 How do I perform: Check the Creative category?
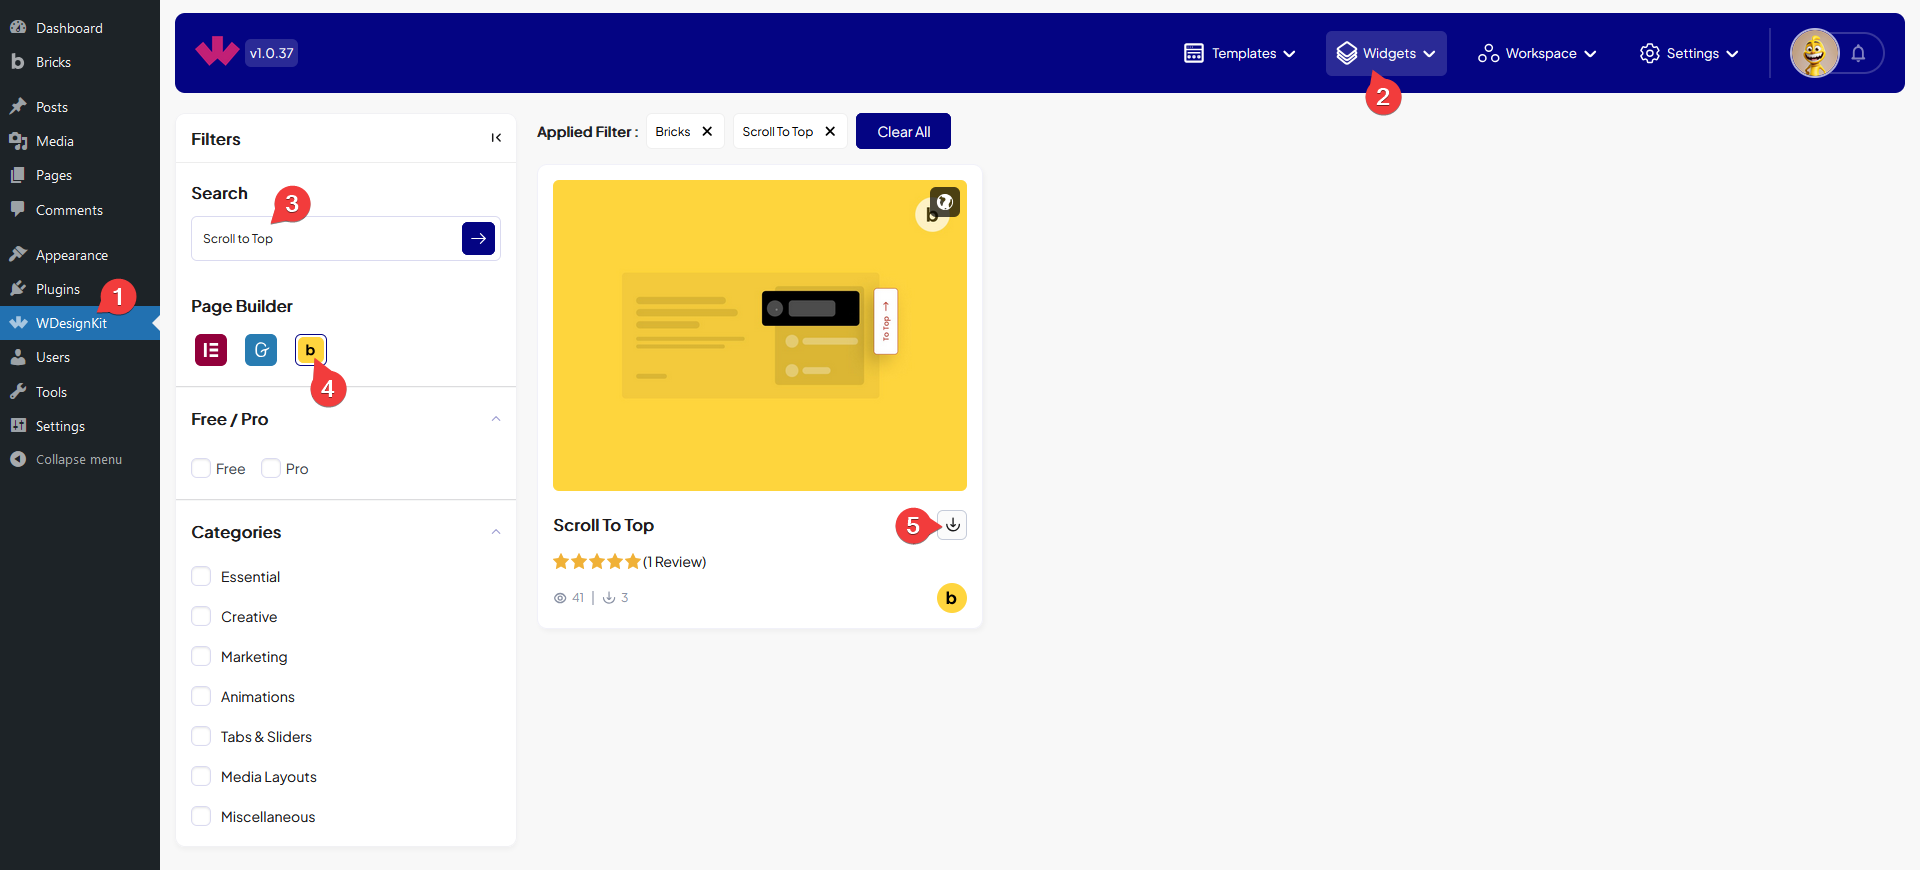pyautogui.click(x=201, y=616)
